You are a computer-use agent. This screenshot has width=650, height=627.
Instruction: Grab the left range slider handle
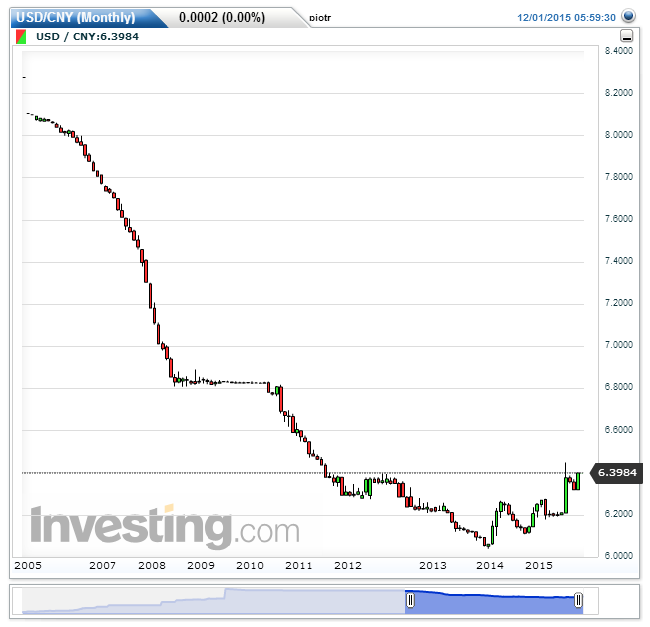click(x=410, y=600)
